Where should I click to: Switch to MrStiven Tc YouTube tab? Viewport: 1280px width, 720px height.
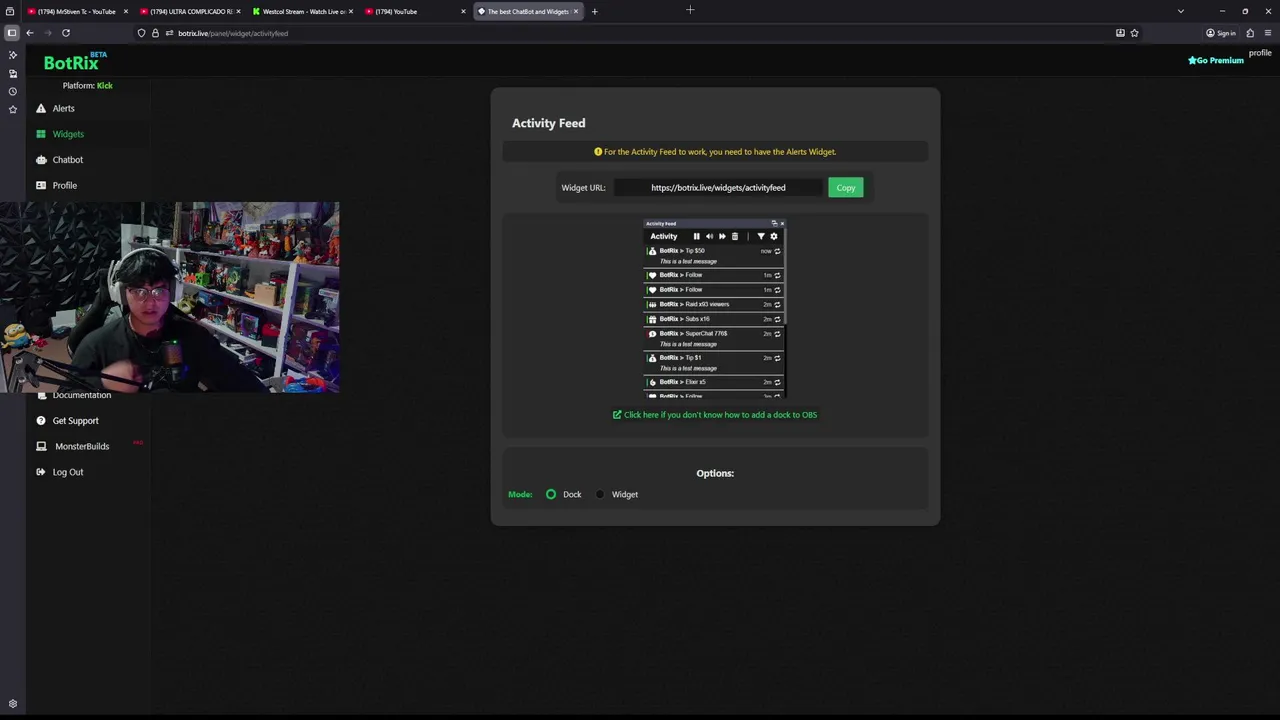coord(76,12)
